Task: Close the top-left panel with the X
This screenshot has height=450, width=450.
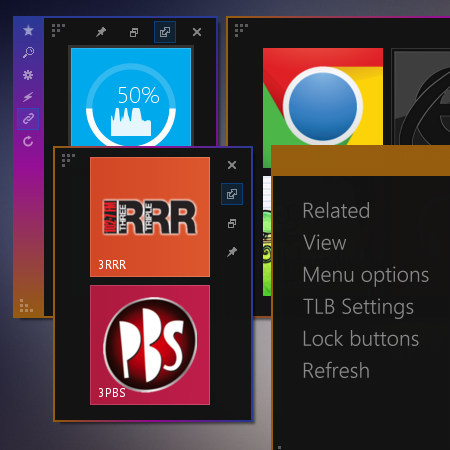Action: click(197, 32)
